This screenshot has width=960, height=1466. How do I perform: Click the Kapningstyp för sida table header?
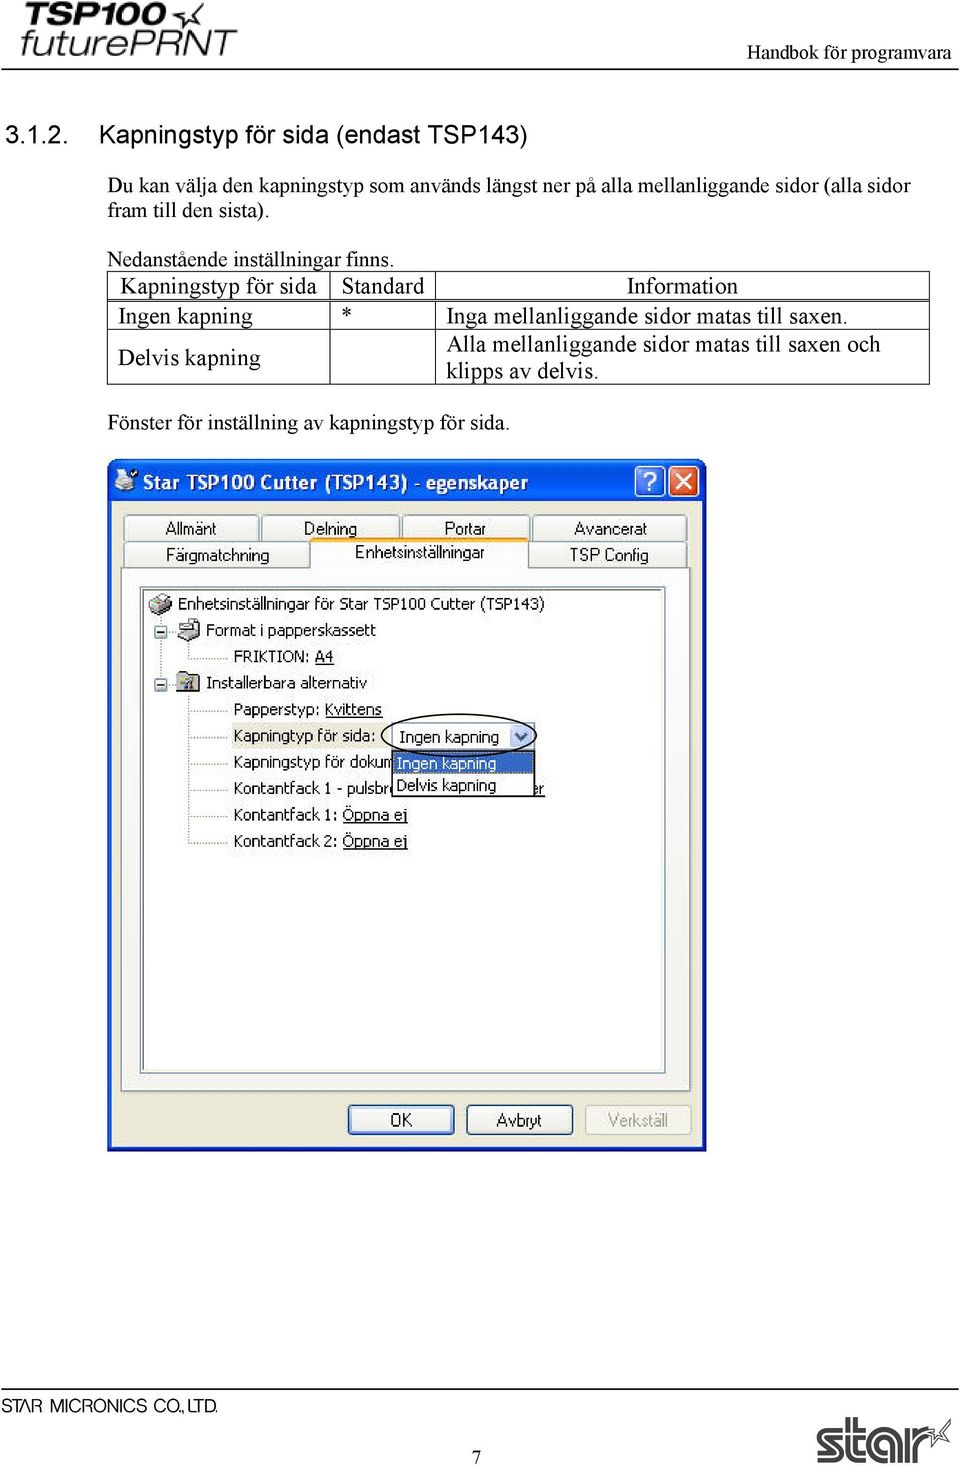[x=218, y=286]
